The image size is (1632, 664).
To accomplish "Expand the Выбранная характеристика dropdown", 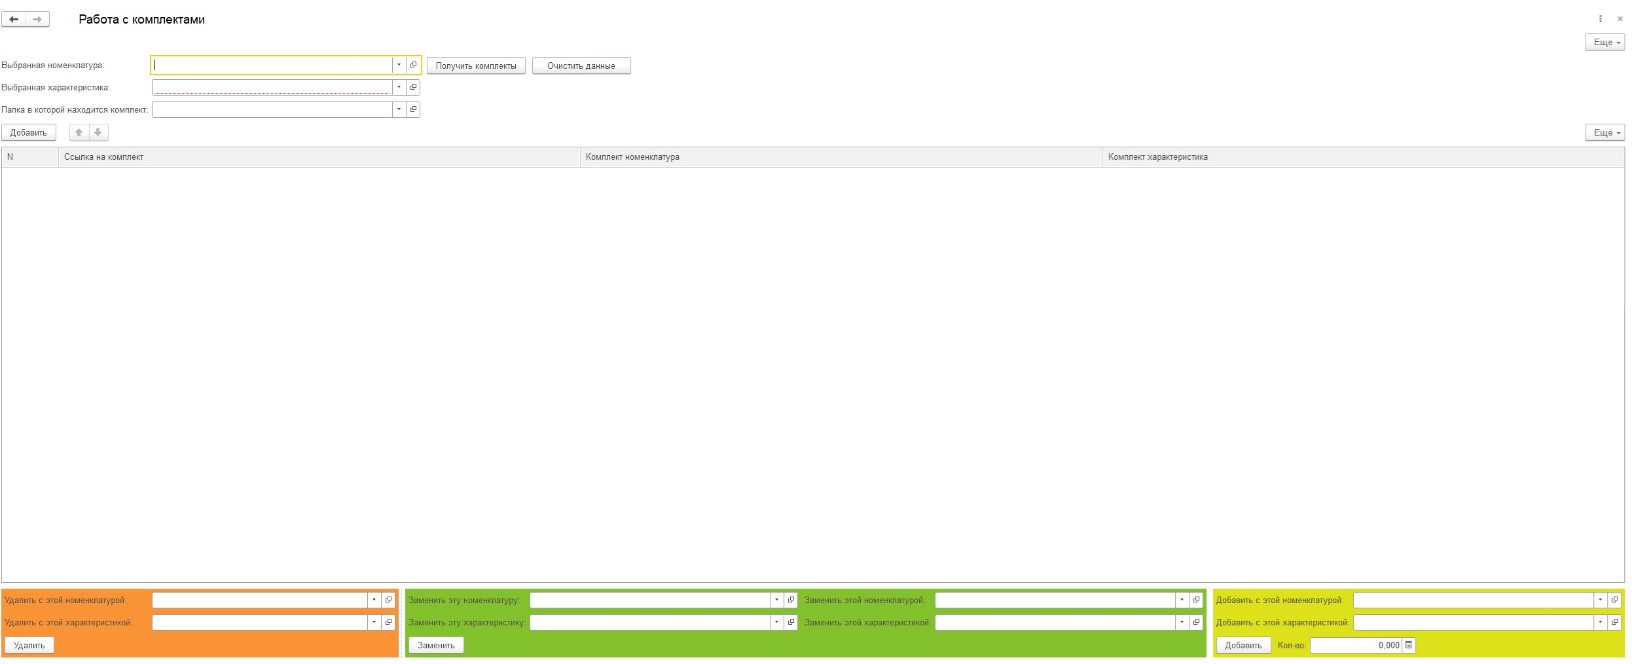I will tap(399, 87).
